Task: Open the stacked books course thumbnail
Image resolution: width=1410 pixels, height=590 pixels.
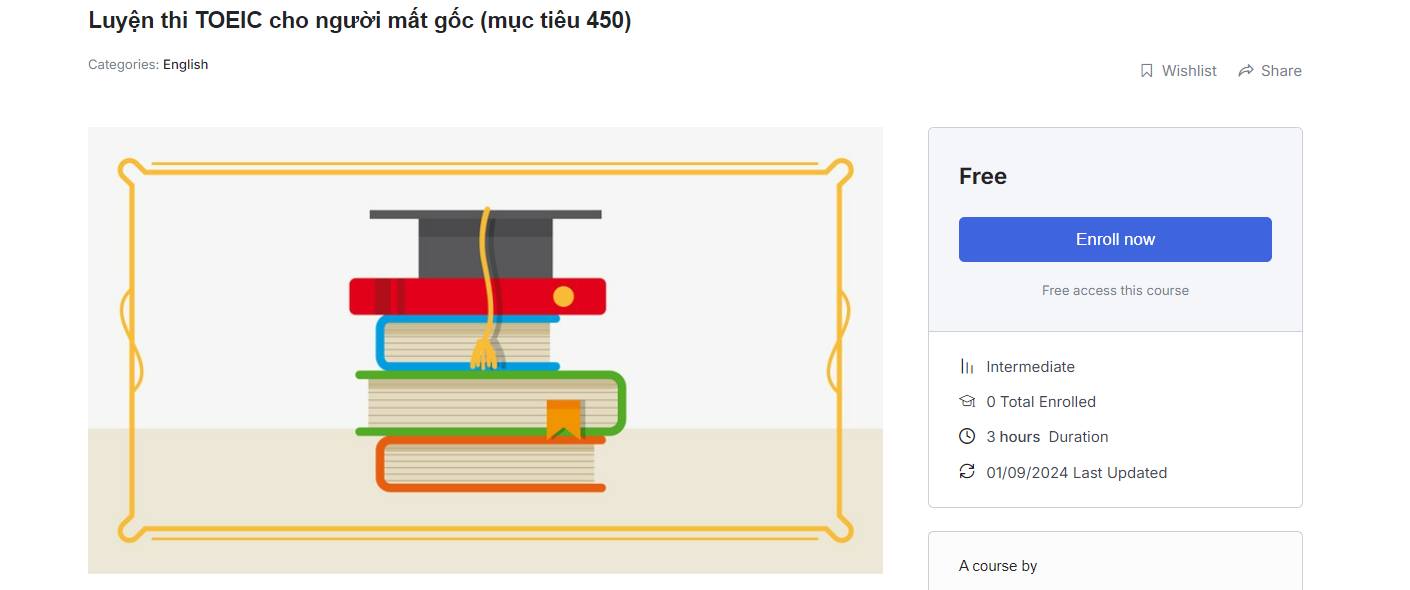Action: point(485,350)
